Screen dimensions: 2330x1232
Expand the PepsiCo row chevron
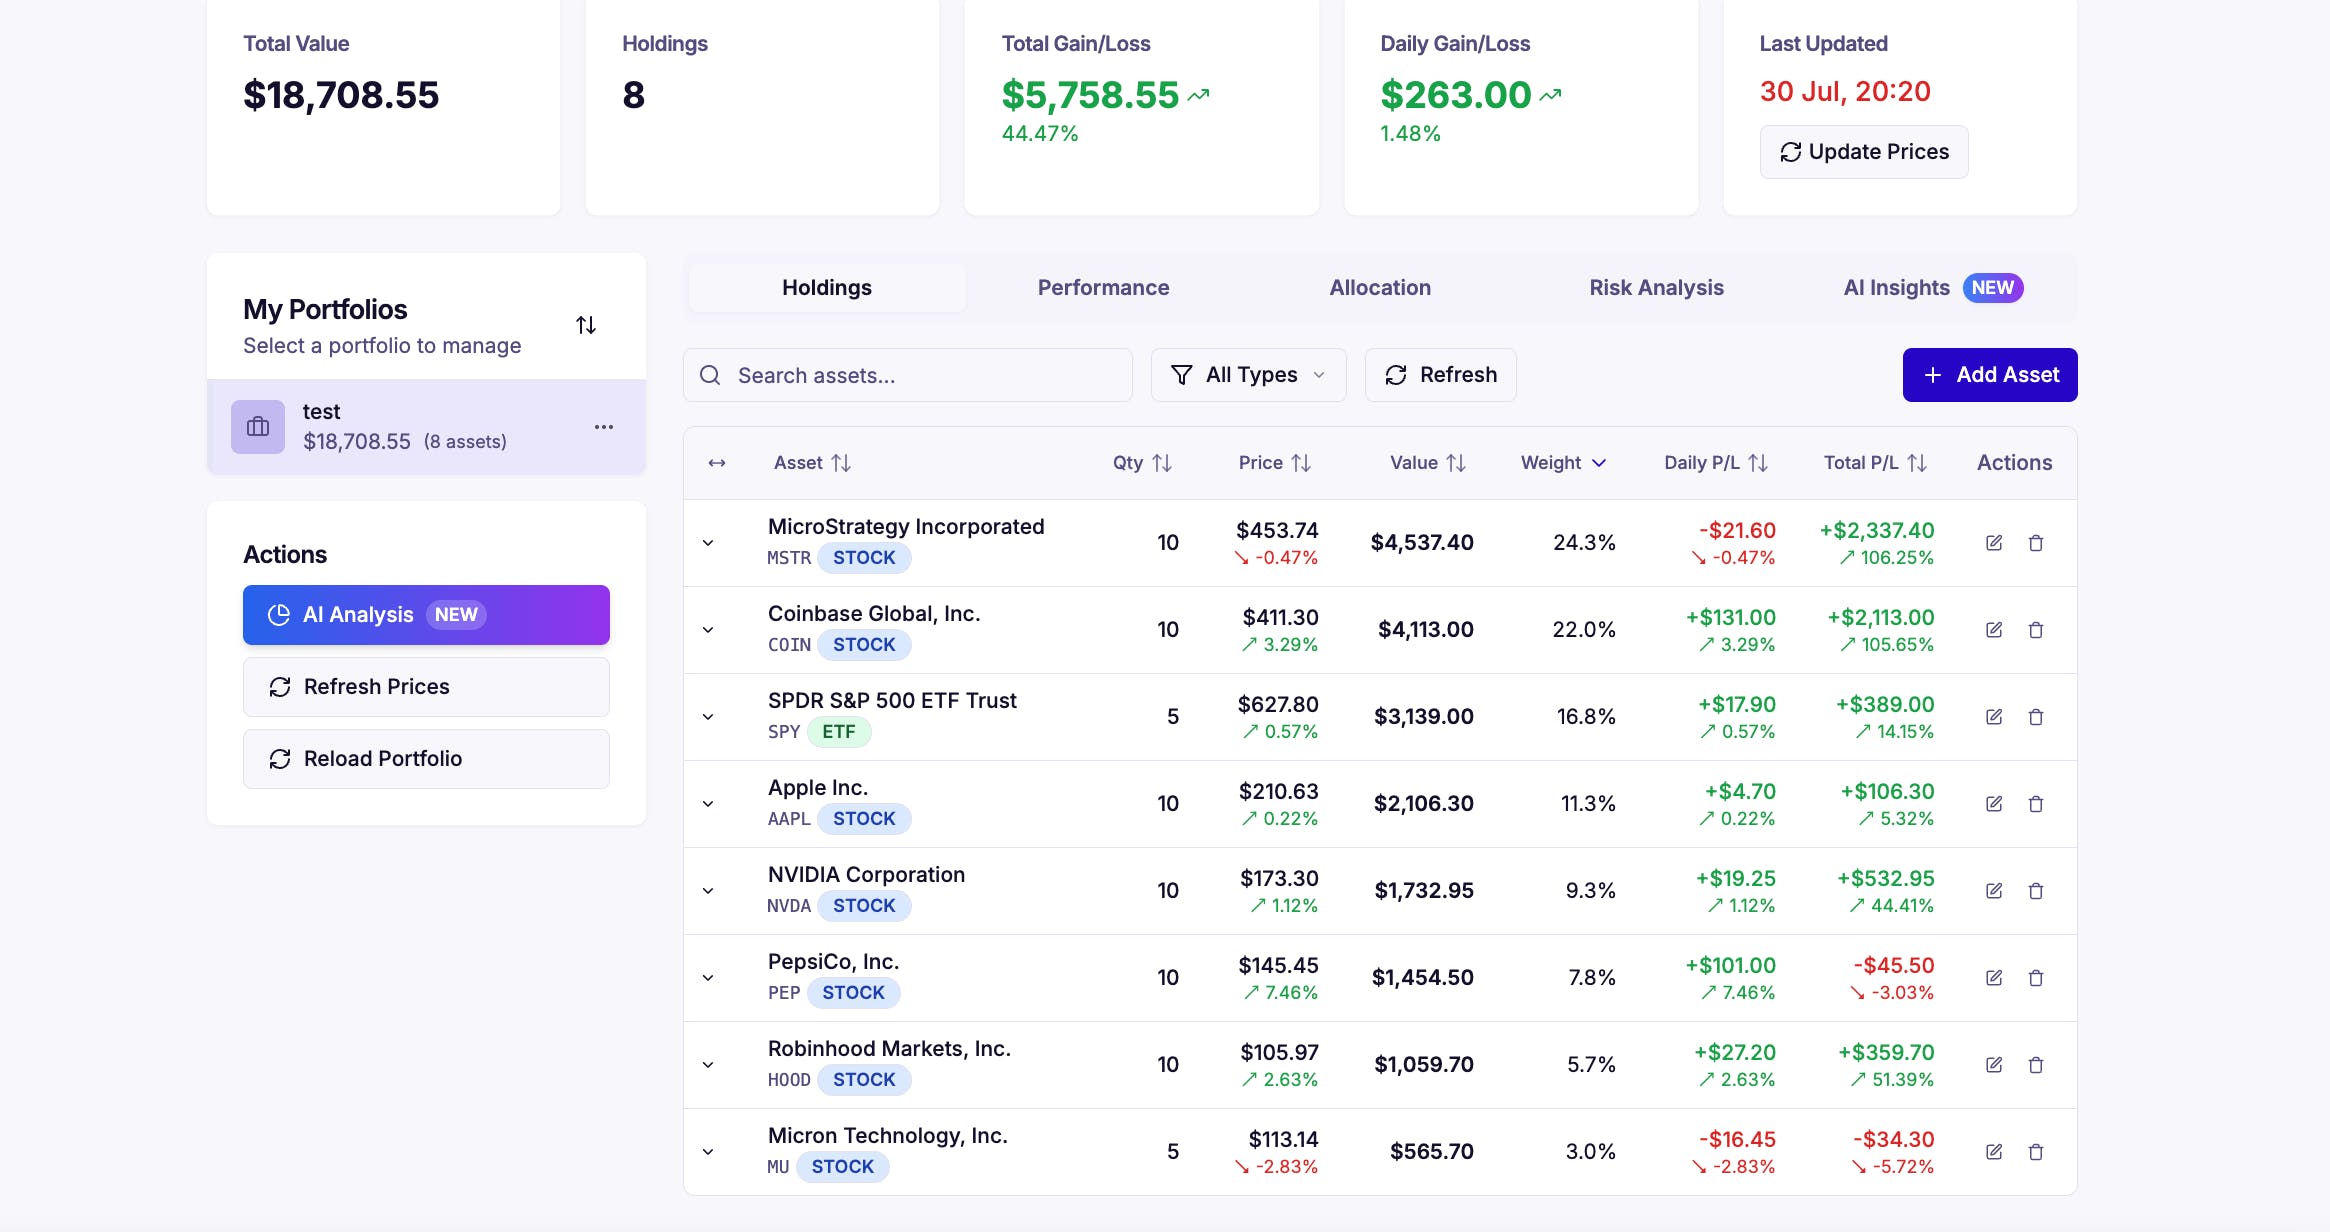(708, 978)
